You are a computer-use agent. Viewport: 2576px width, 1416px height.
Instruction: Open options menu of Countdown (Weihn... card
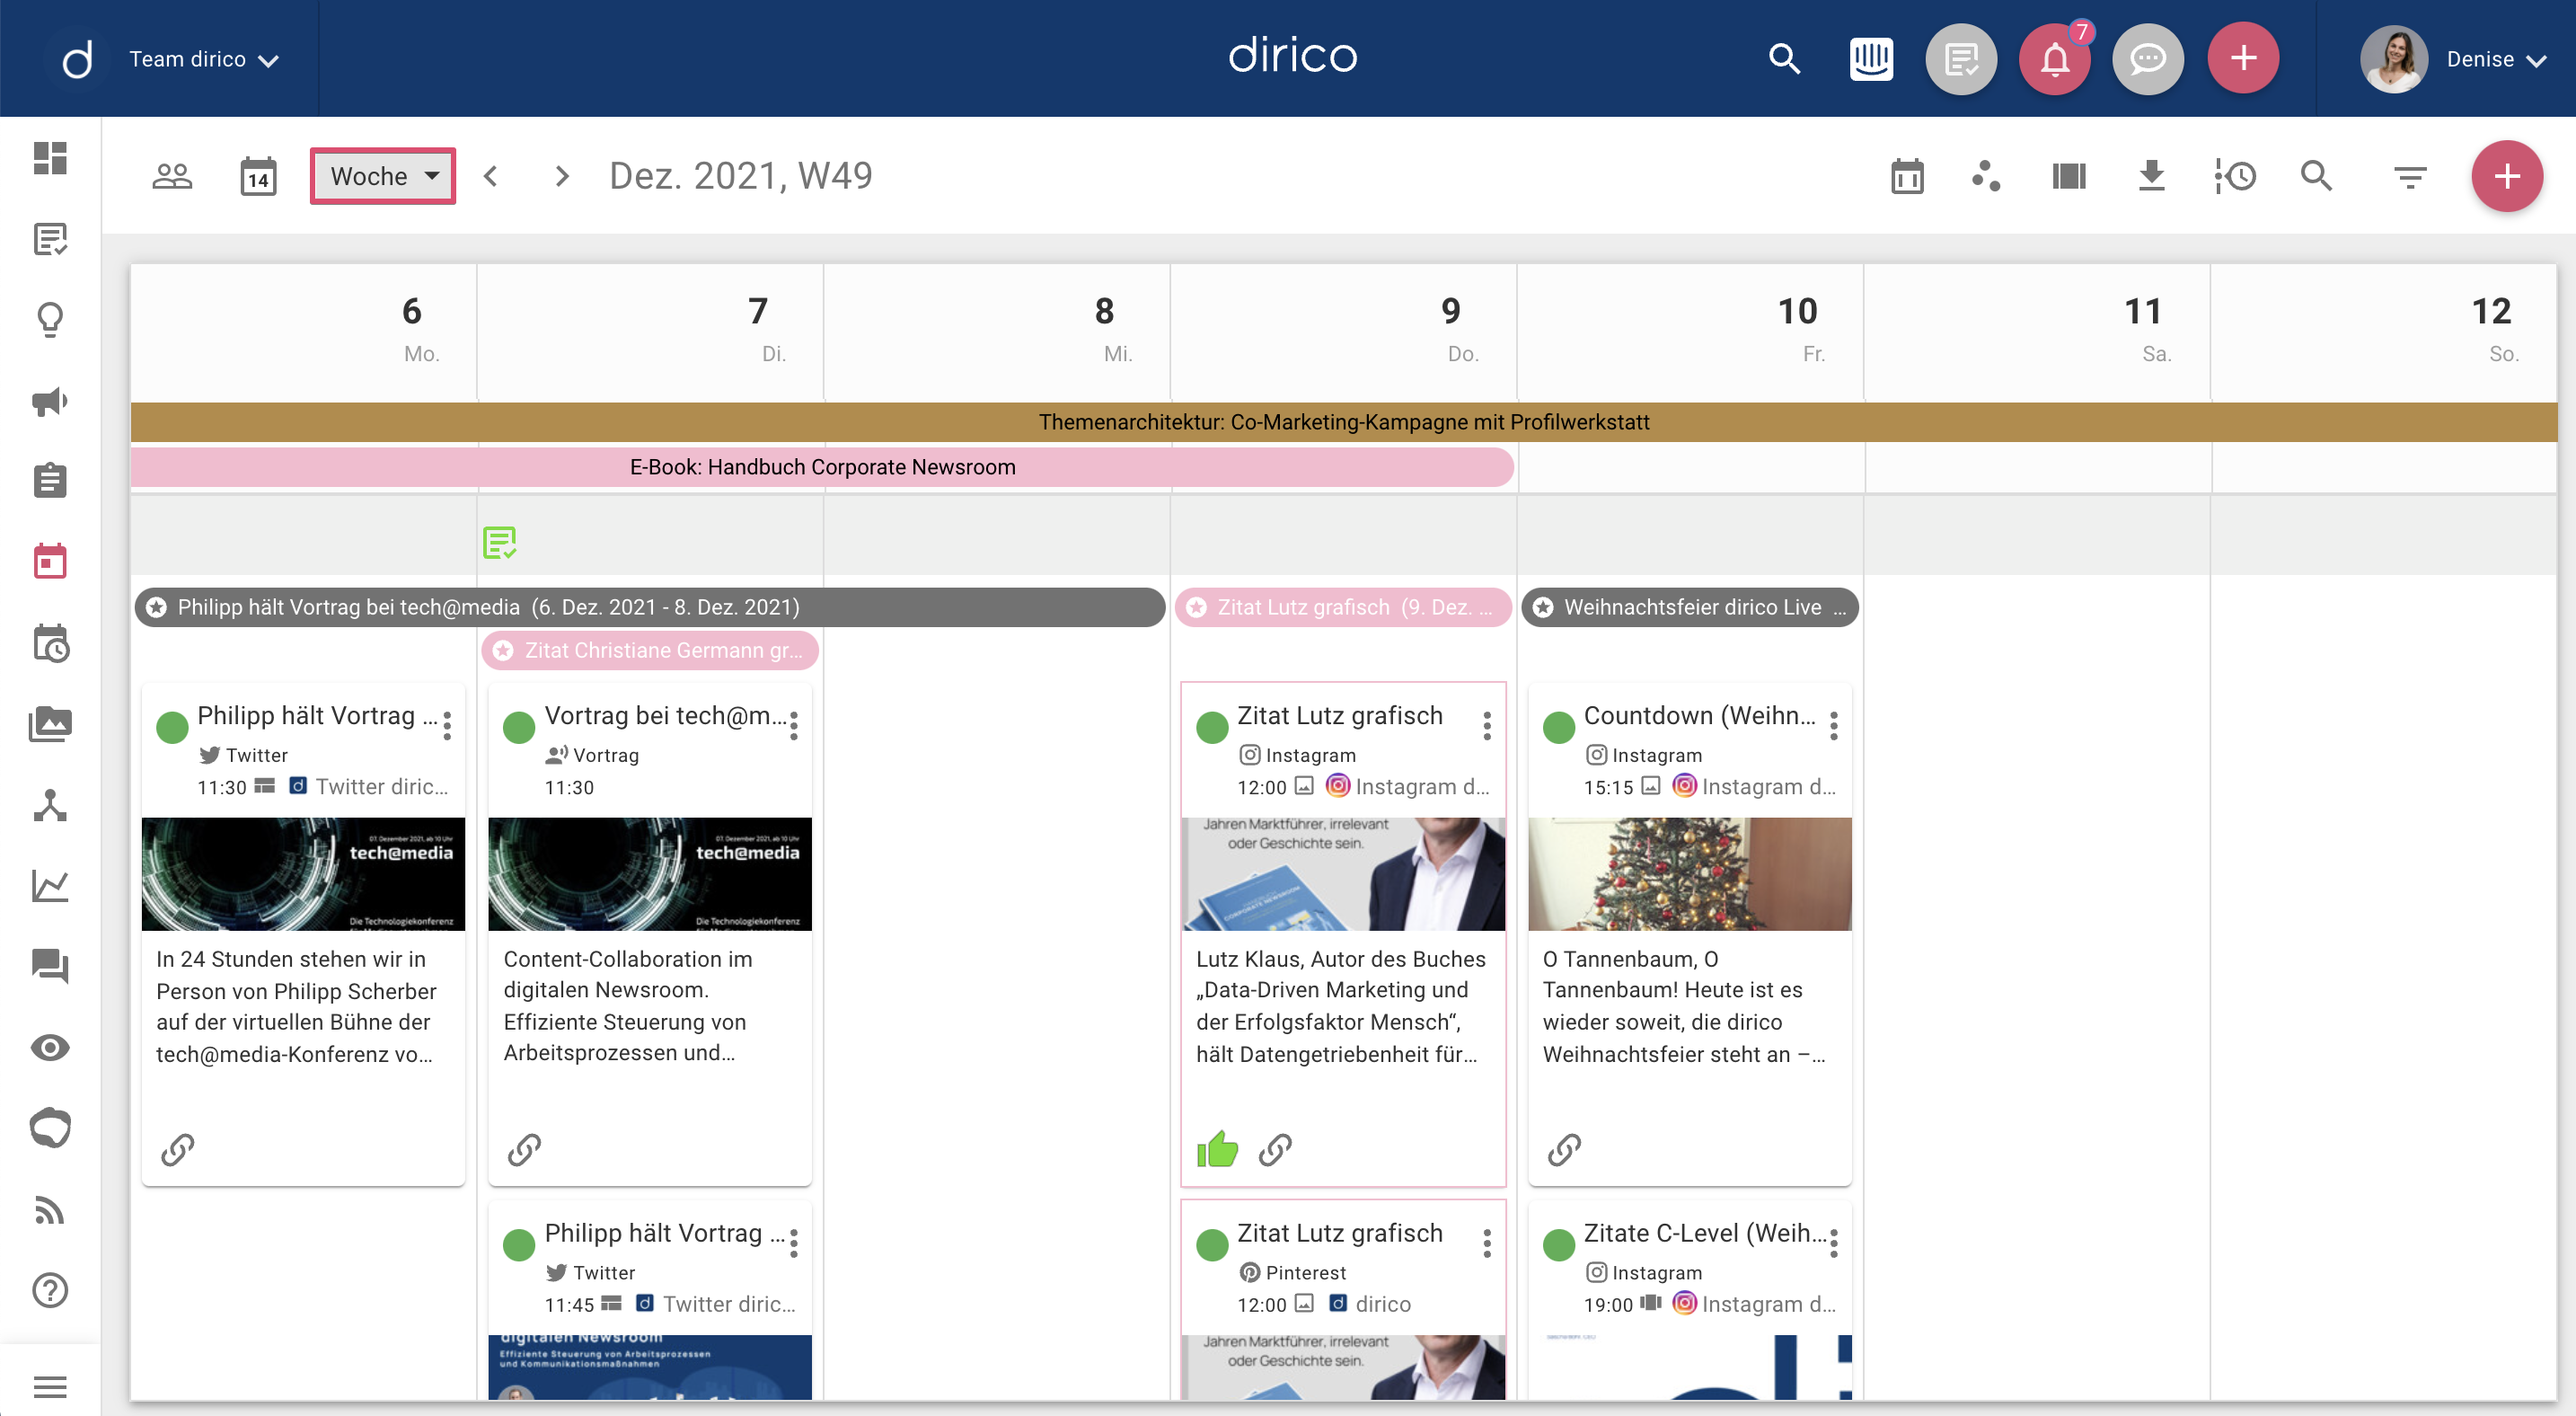[x=1834, y=726]
